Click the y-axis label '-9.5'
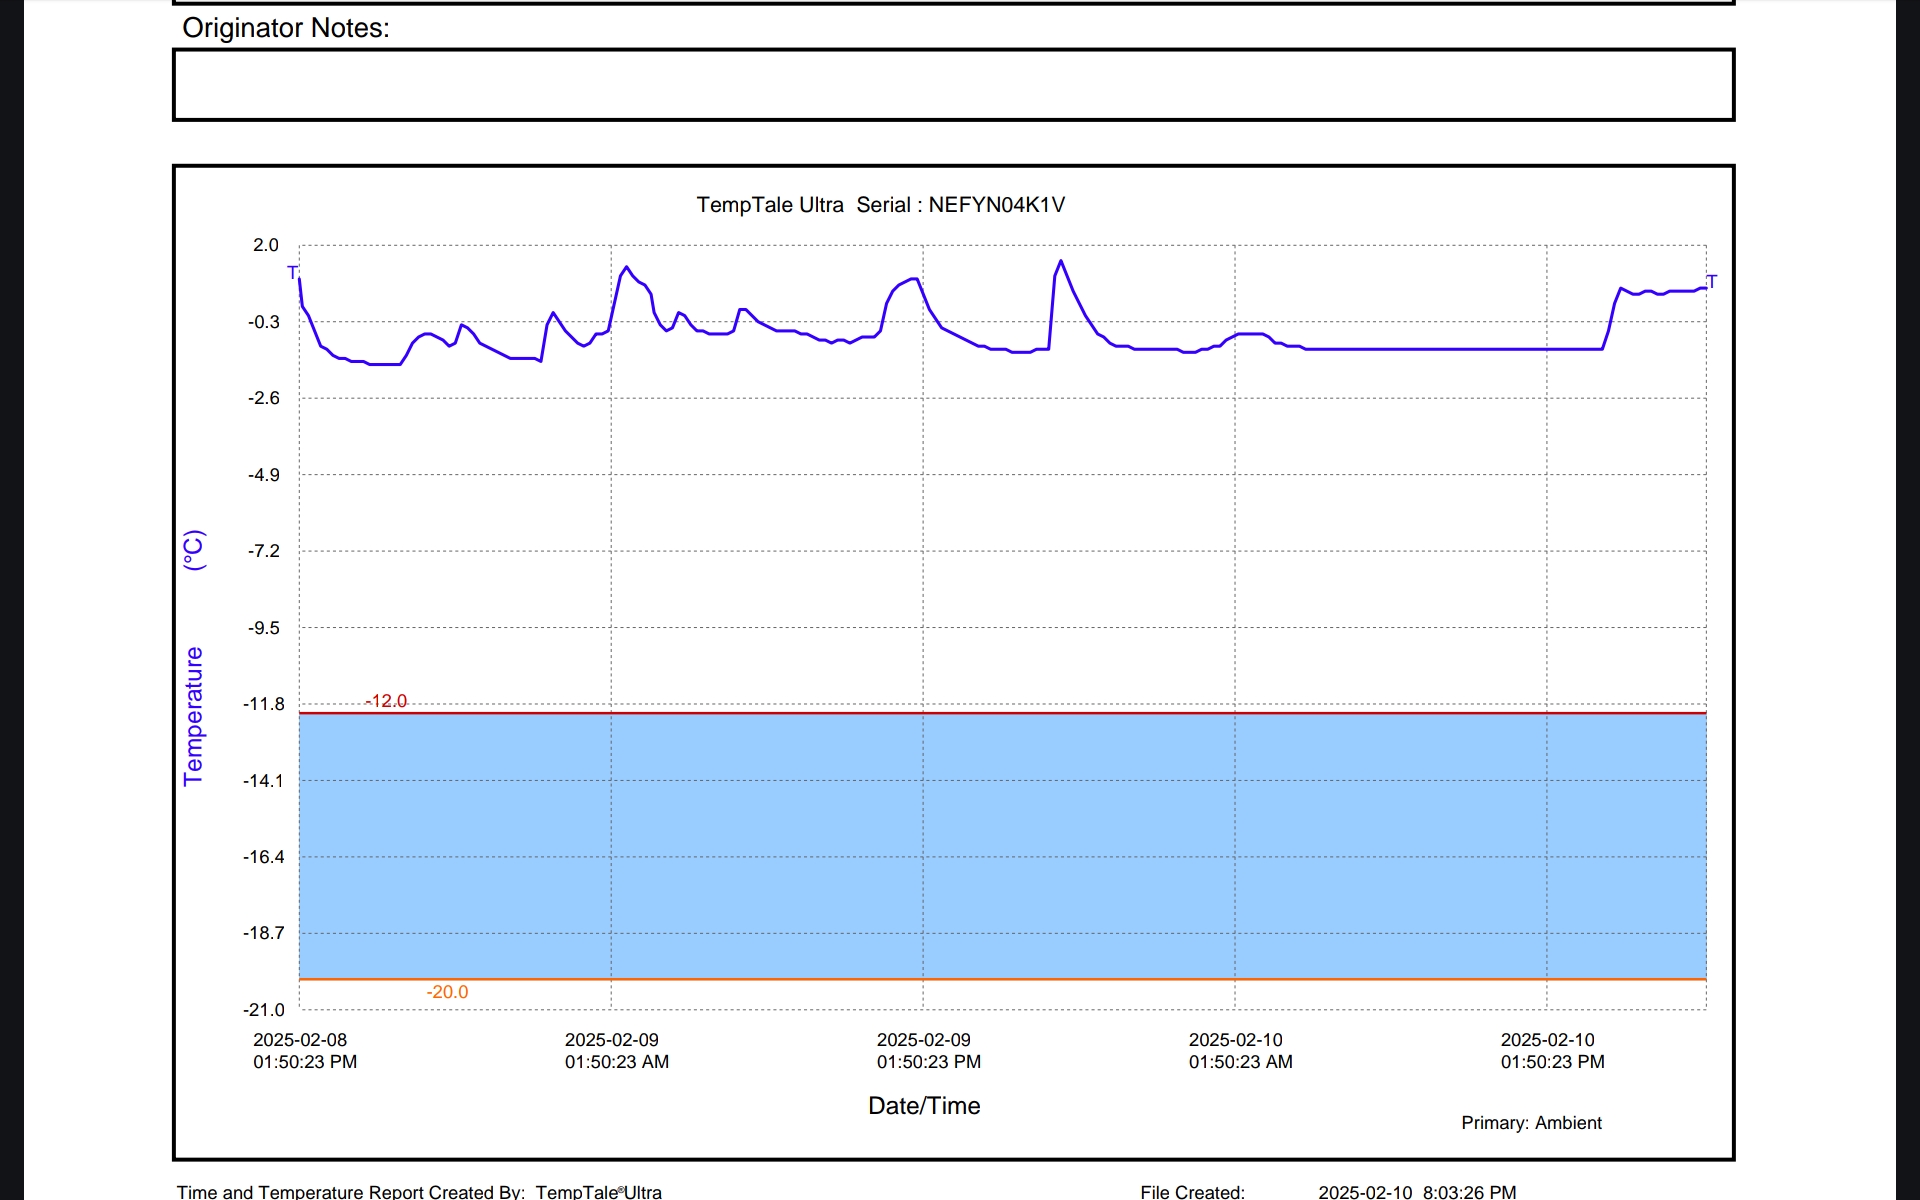Viewport: 1920px width, 1200px height. (264, 628)
